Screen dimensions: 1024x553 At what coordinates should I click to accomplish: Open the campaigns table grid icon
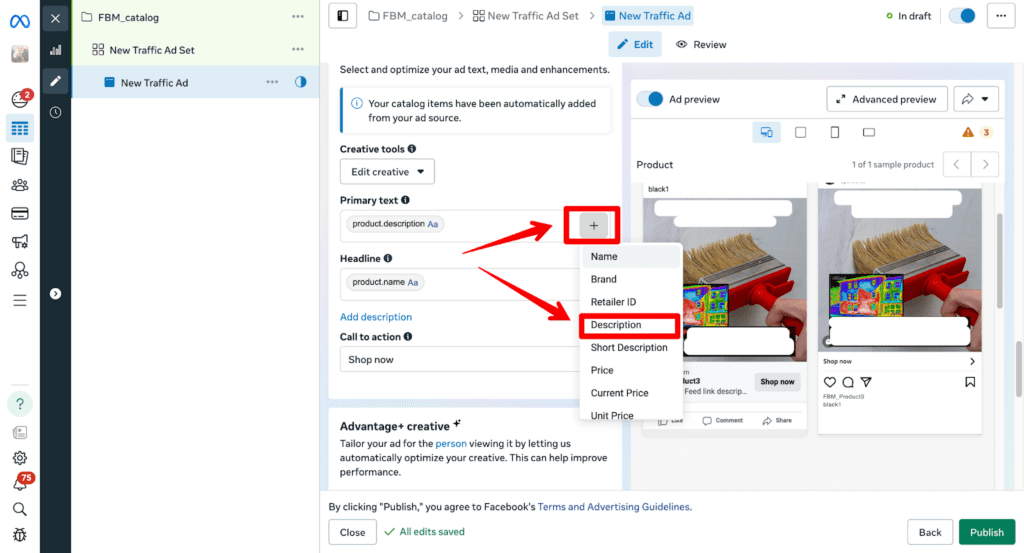coord(20,128)
